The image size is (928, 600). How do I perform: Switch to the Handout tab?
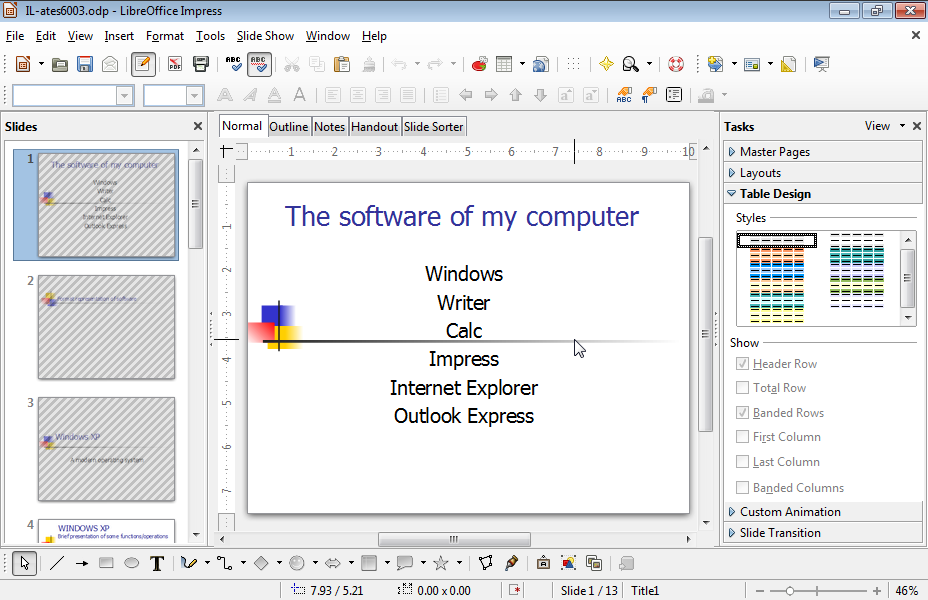374,127
